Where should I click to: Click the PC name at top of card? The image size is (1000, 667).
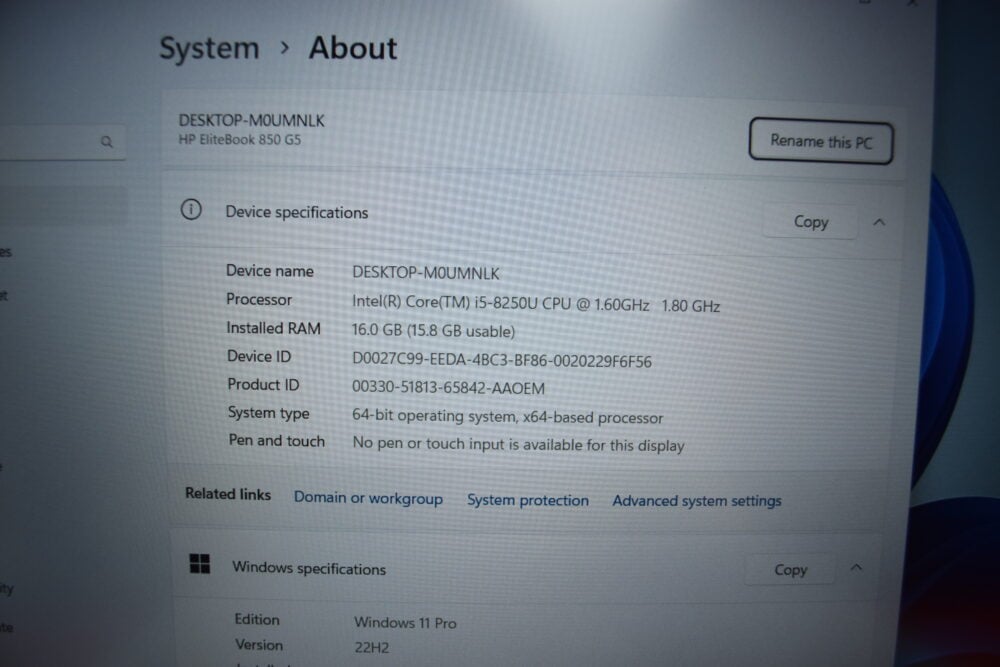pos(251,121)
